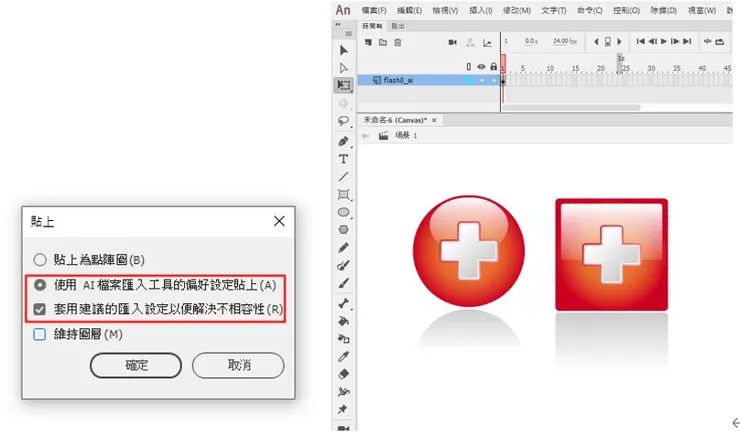Screen dimensions: 740x440
Task: Switch to the Timeline tab
Action: point(372,26)
